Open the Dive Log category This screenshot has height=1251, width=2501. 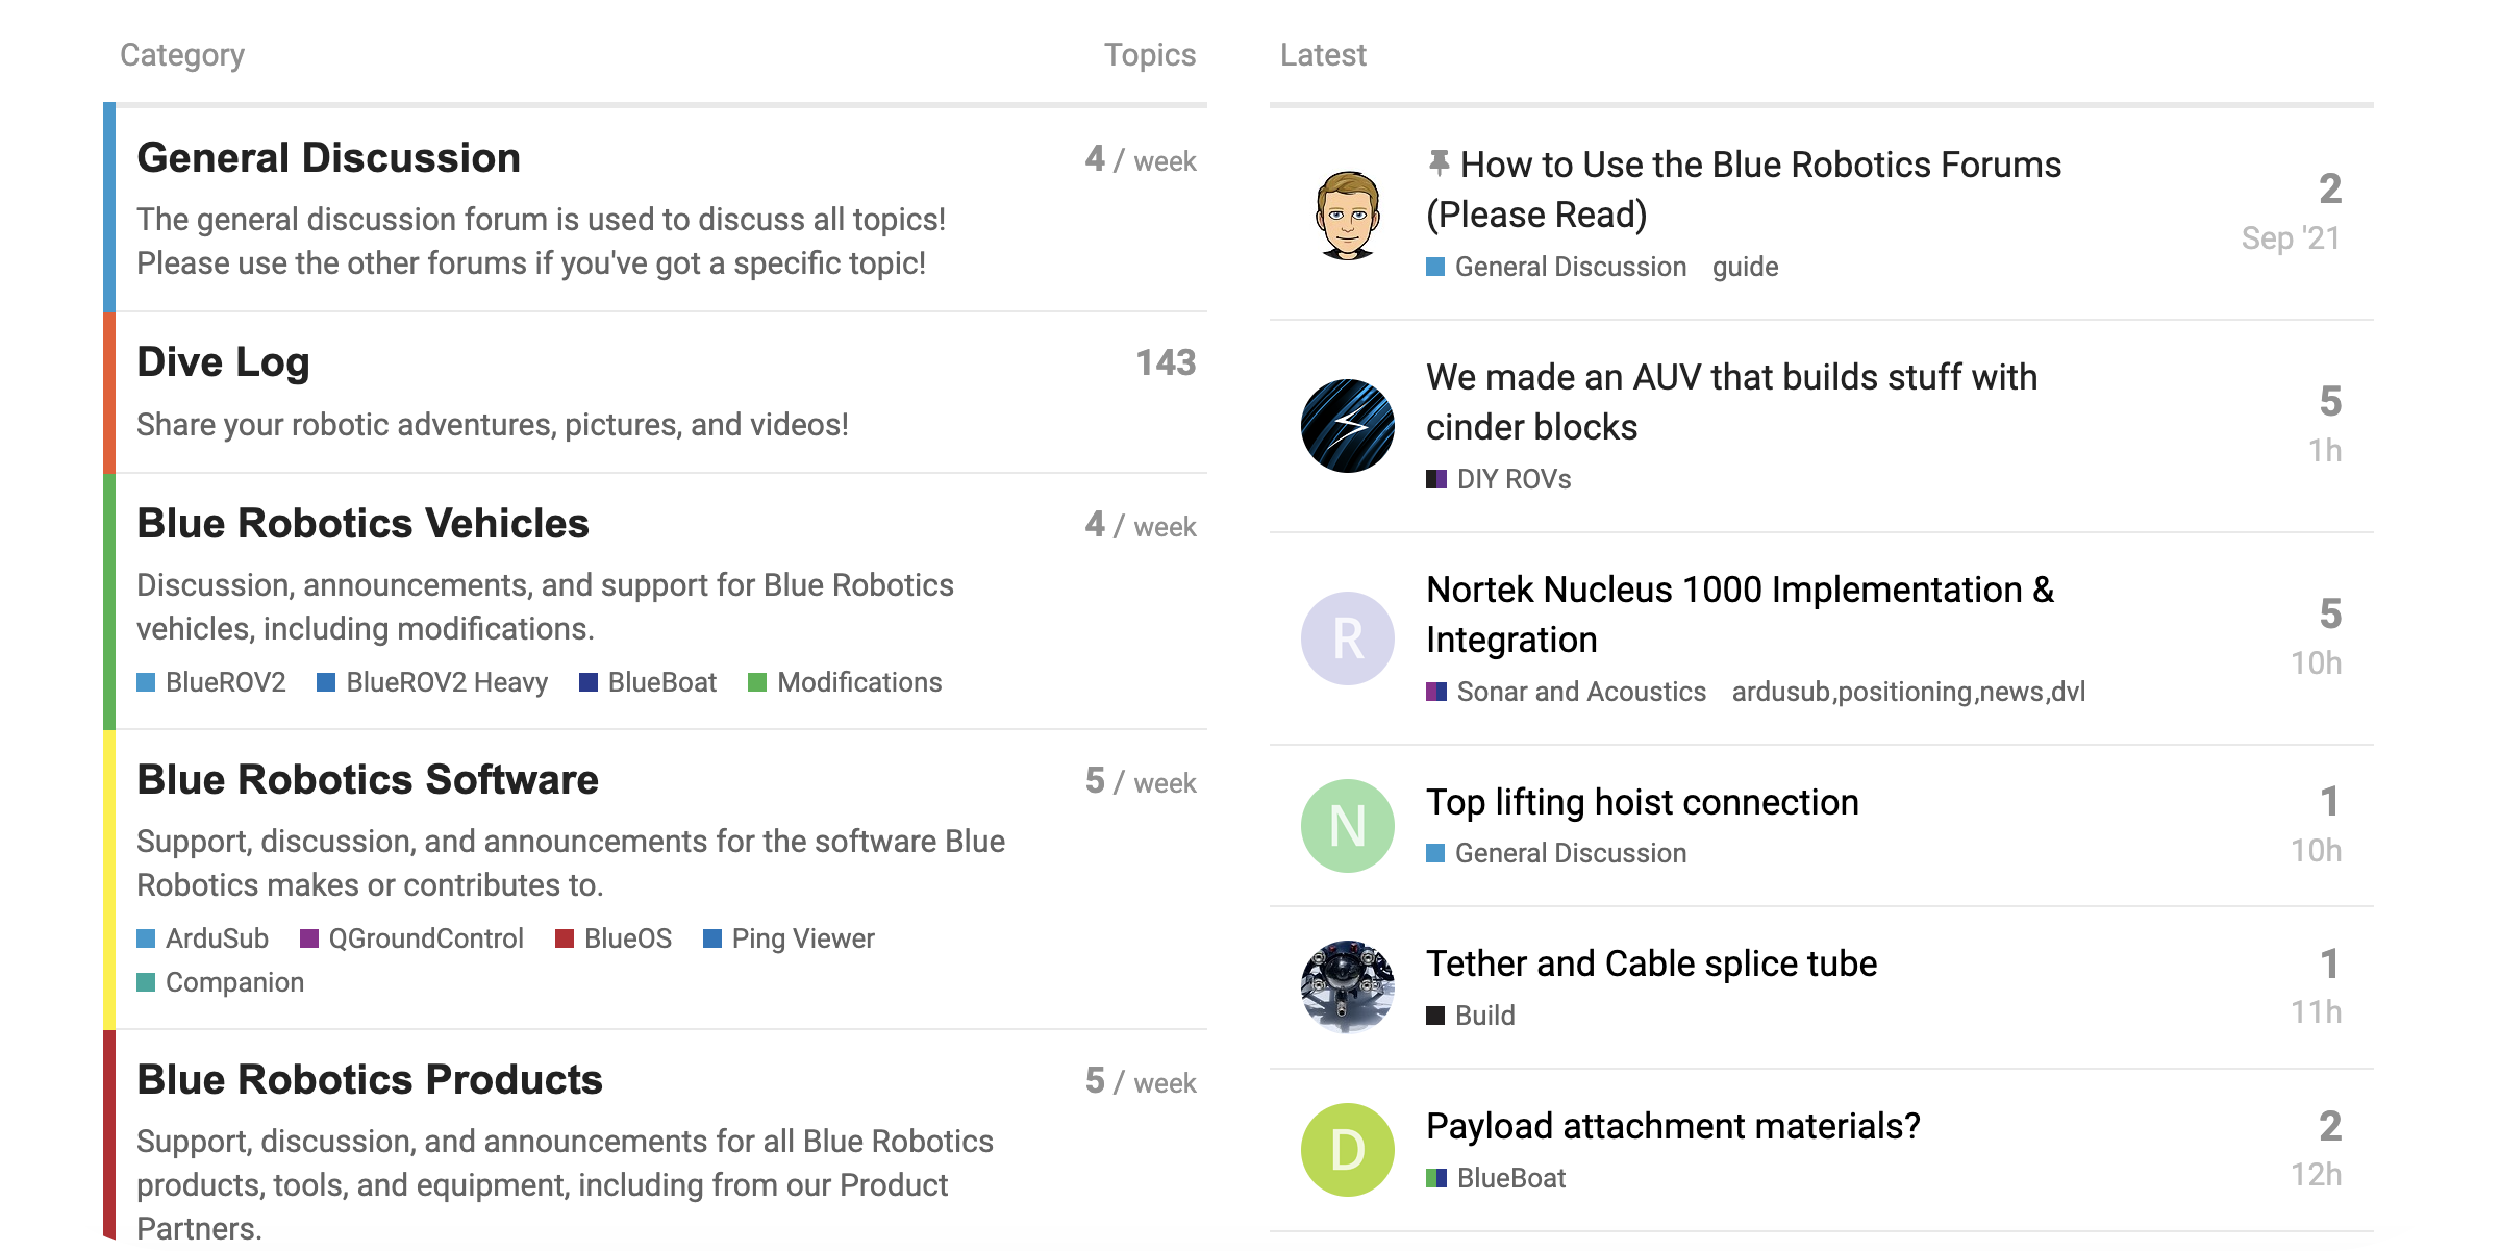tap(223, 362)
